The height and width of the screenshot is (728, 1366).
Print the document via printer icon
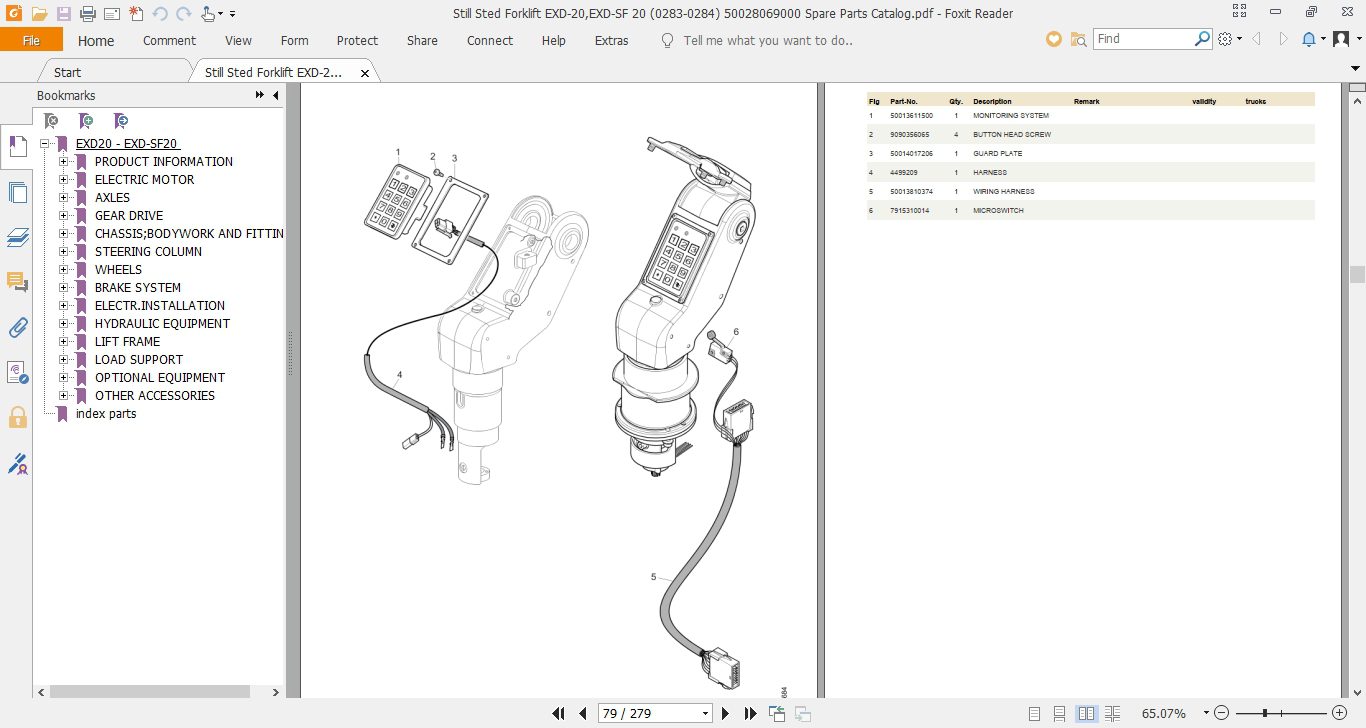(87, 14)
